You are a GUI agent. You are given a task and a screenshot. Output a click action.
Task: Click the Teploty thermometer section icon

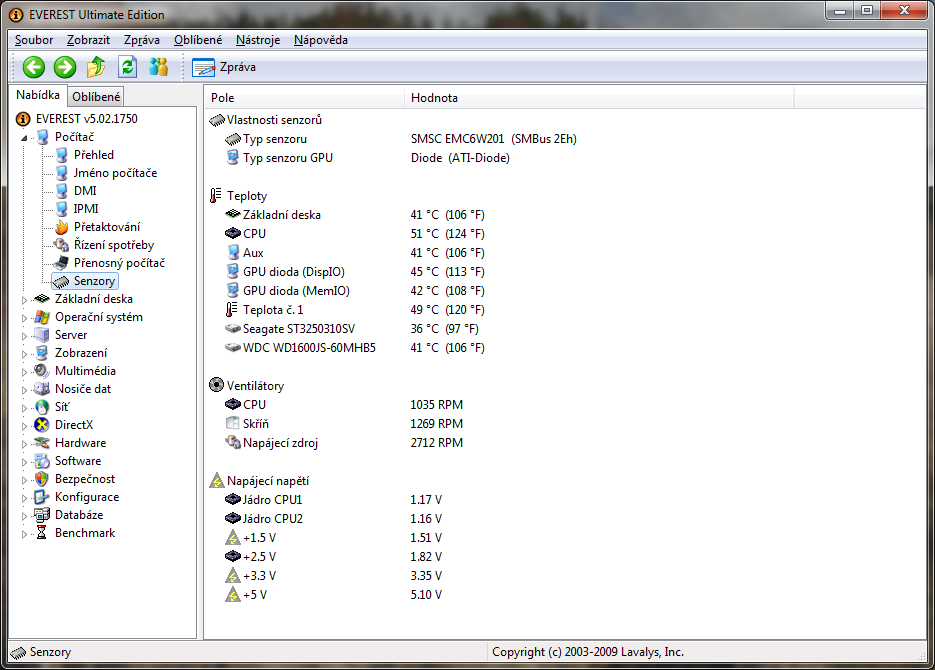[x=215, y=196]
